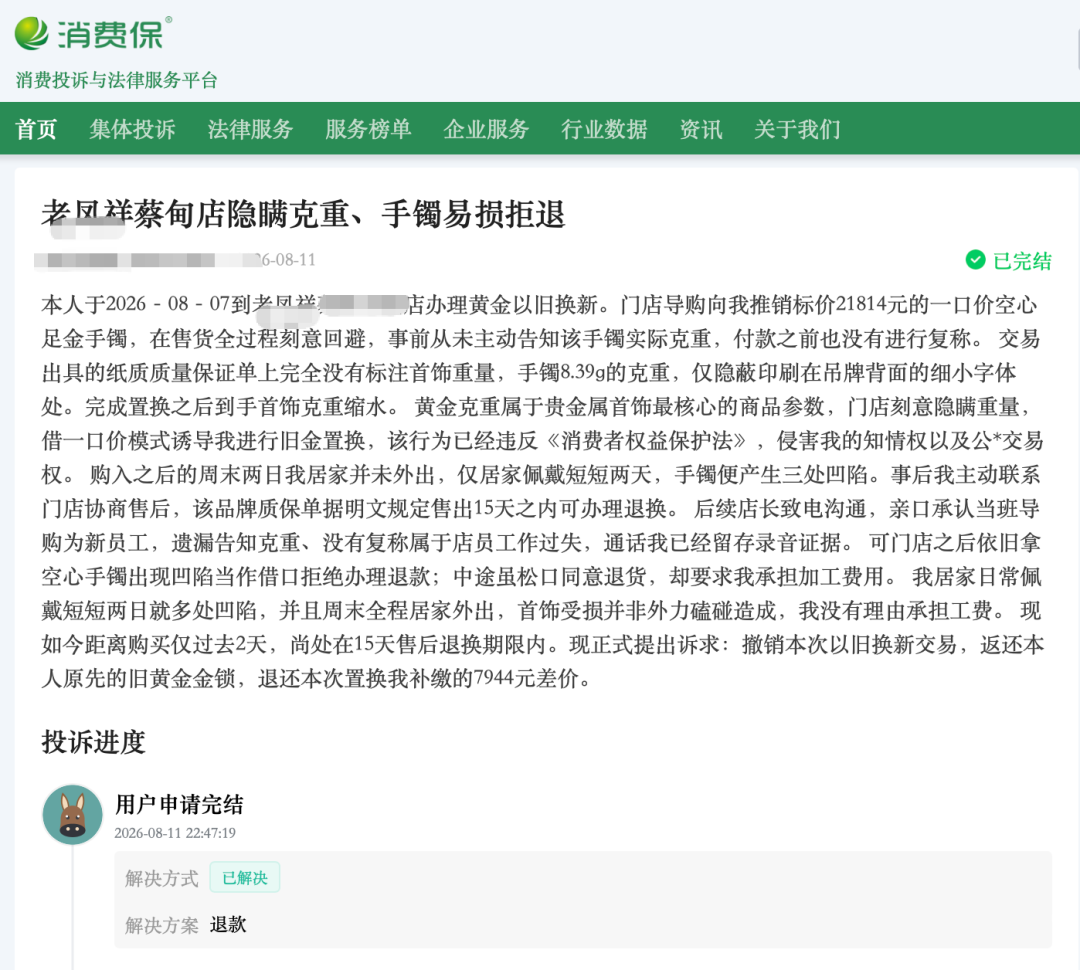Click the 已解决 status tag
The height and width of the screenshot is (970, 1080).
(x=245, y=878)
